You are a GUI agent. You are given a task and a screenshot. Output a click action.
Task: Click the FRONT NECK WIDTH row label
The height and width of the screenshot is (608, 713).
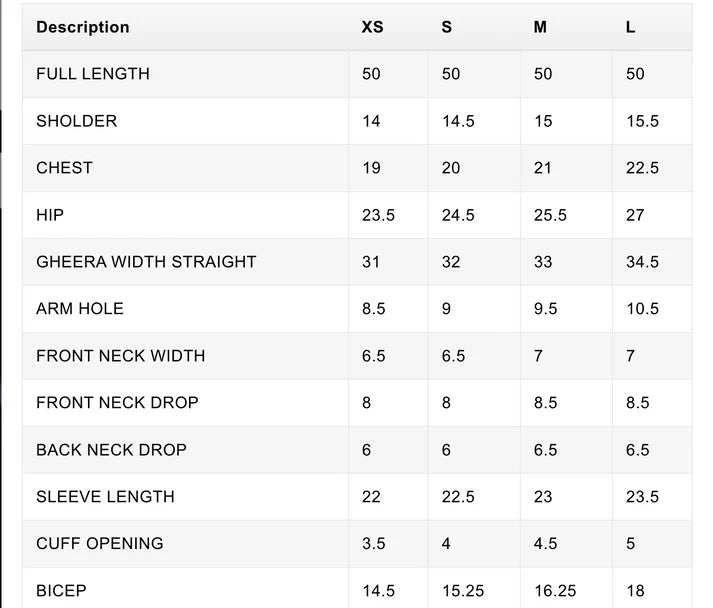[121, 356]
